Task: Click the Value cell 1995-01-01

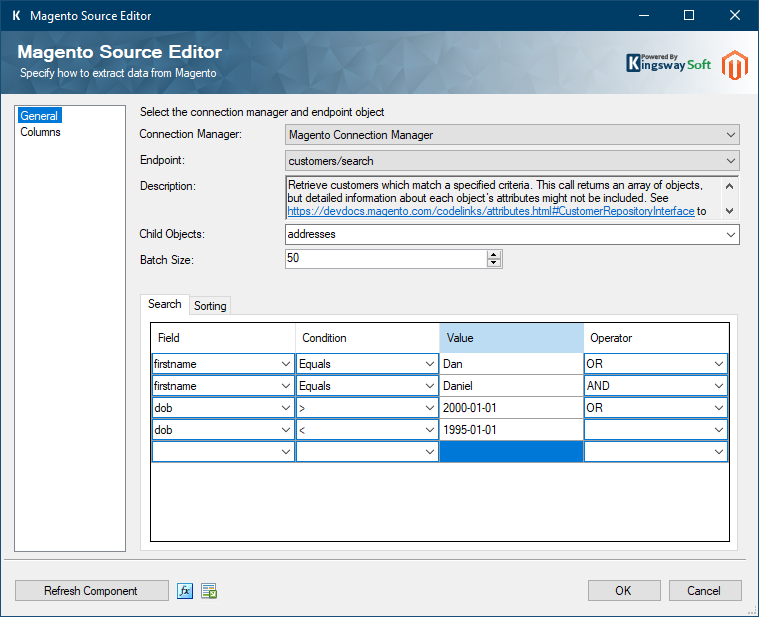Action: tap(511, 430)
